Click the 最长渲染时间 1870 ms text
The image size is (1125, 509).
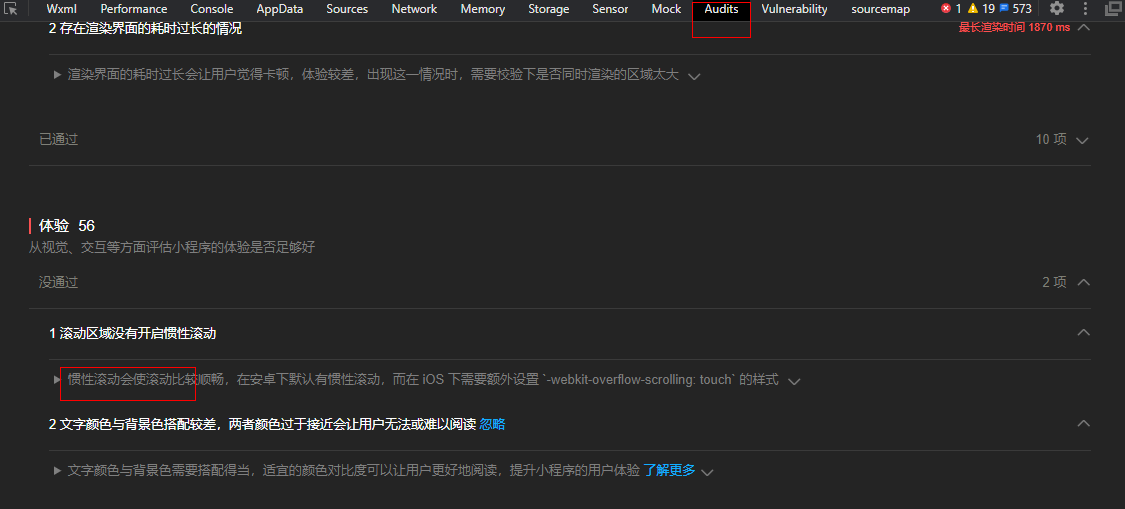1014,27
